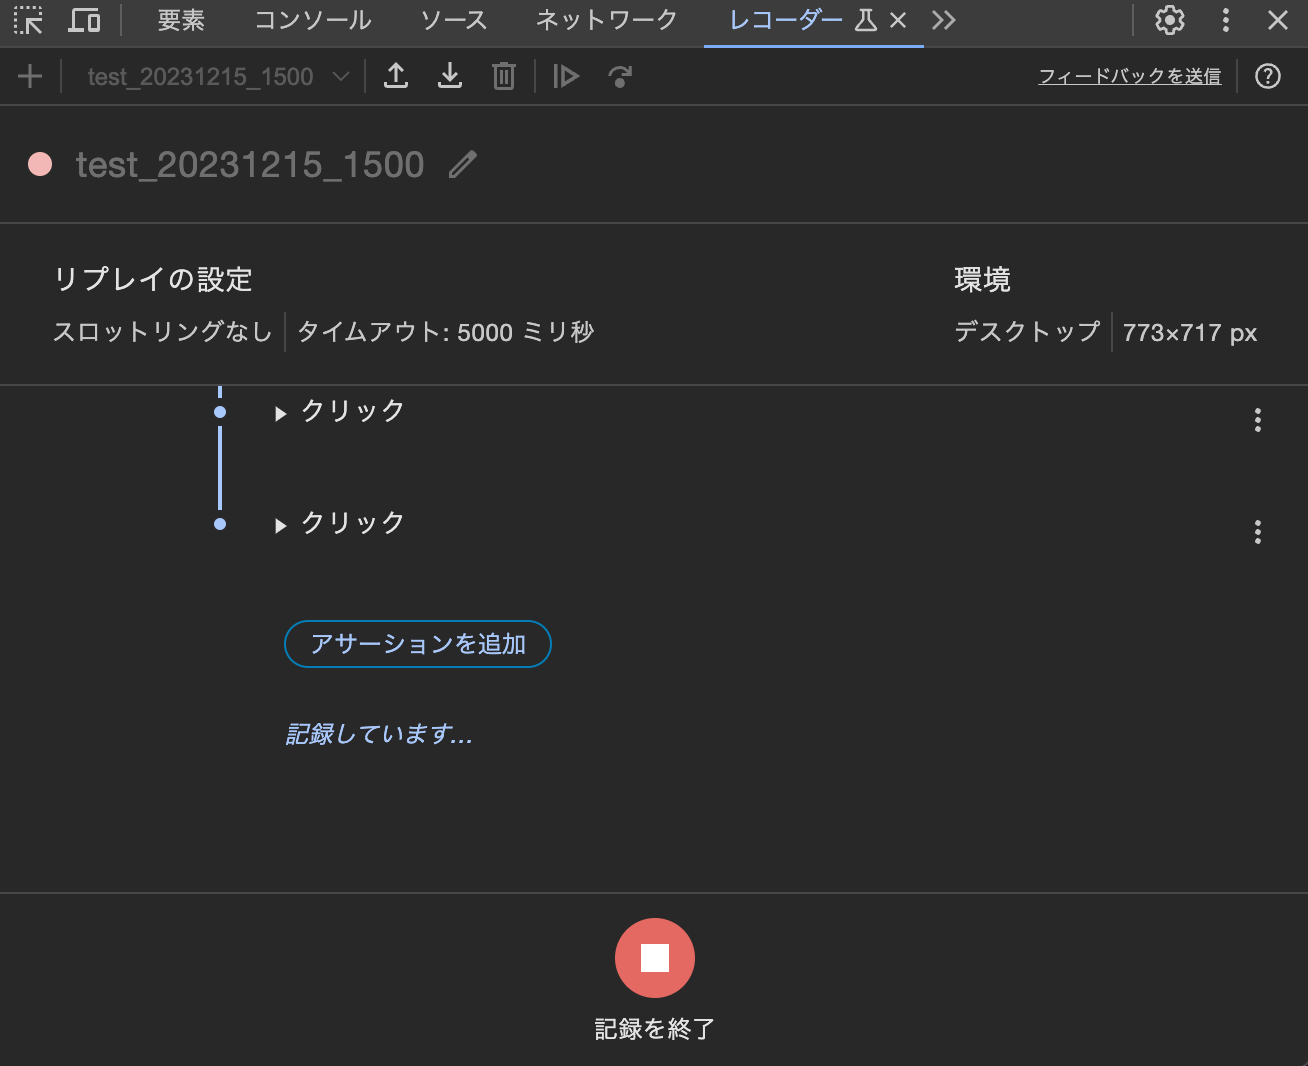This screenshot has height=1066, width=1308.
Task: Export the recording using the upload icon
Action: [x=396, y=75]
